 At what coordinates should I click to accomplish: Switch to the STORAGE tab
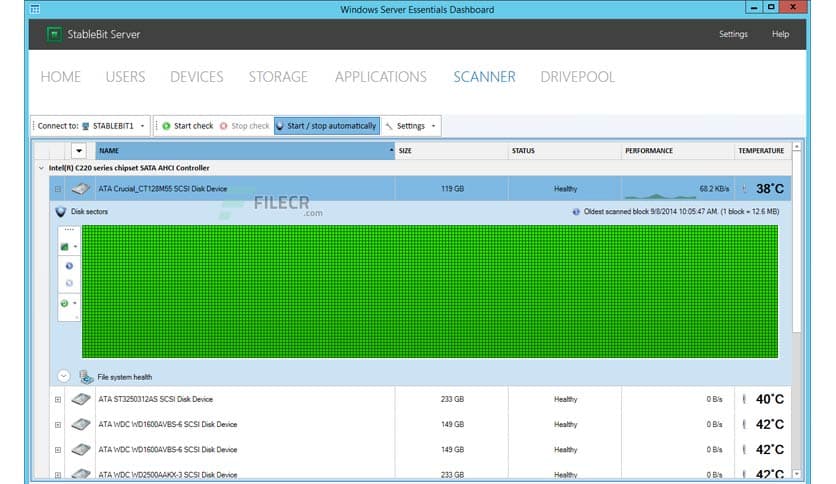point(278,77)
